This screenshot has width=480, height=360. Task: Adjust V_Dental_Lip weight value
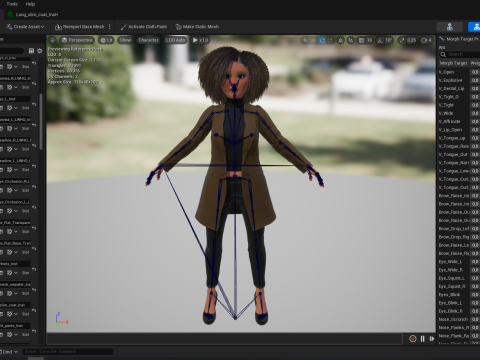(475, 89)
